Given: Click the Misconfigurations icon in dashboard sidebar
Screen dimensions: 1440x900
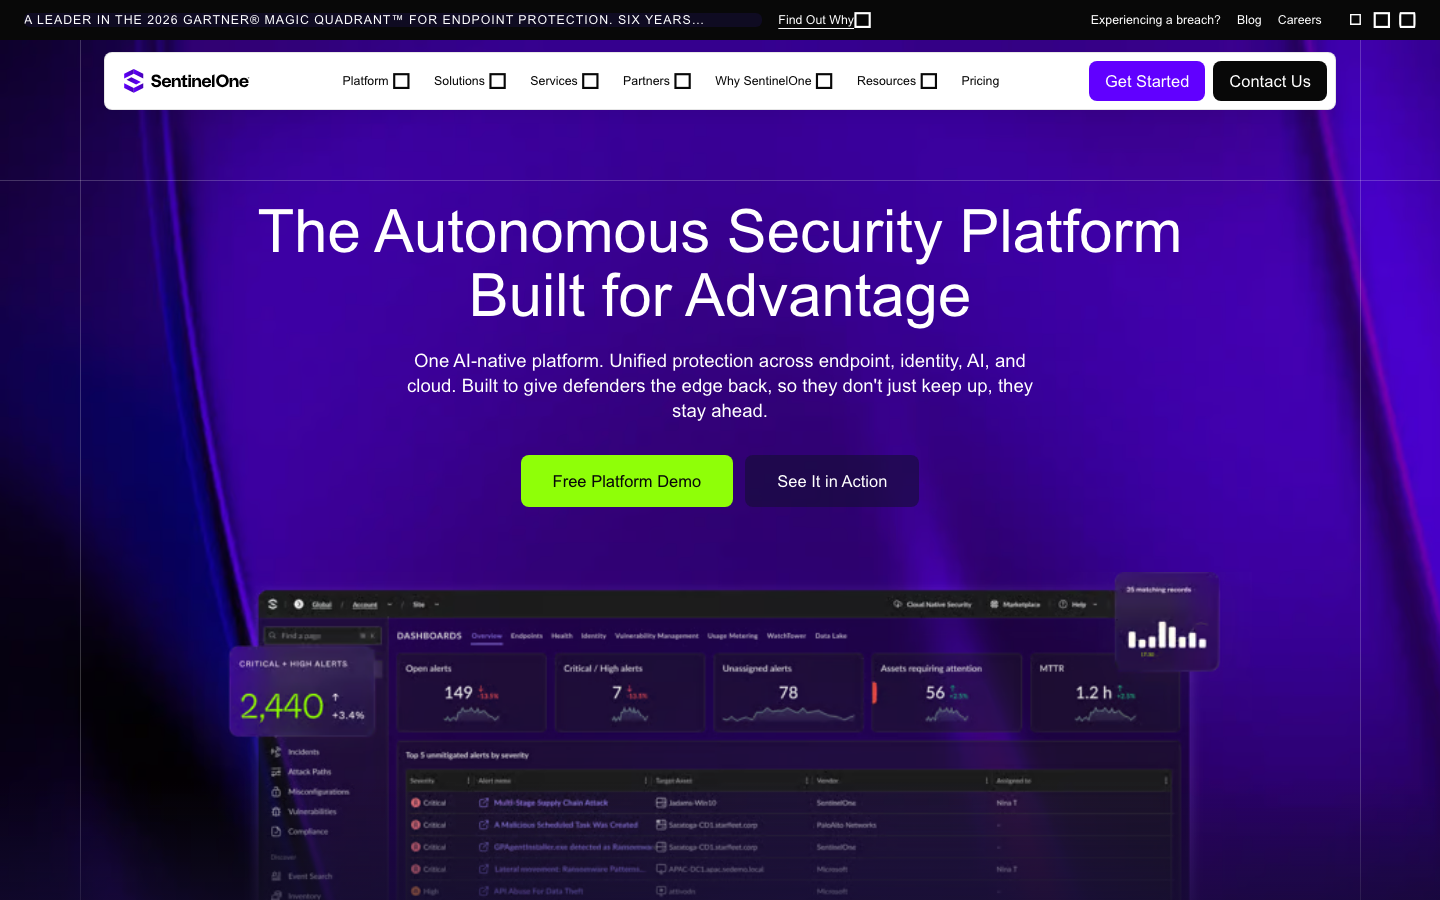Looking at the screenshot, I should point(276,792).
